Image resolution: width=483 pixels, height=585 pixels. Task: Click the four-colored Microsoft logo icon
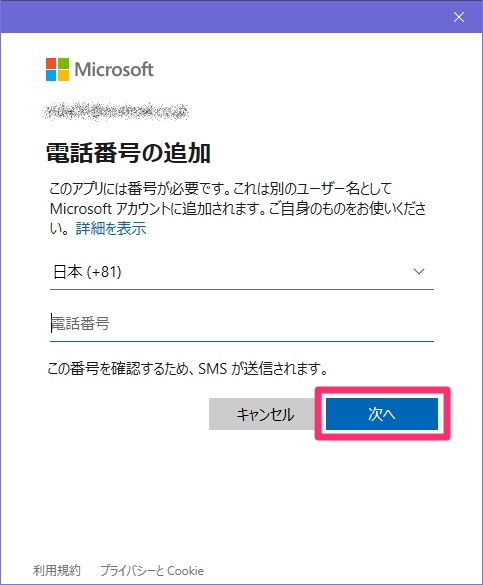pos(57,69)
